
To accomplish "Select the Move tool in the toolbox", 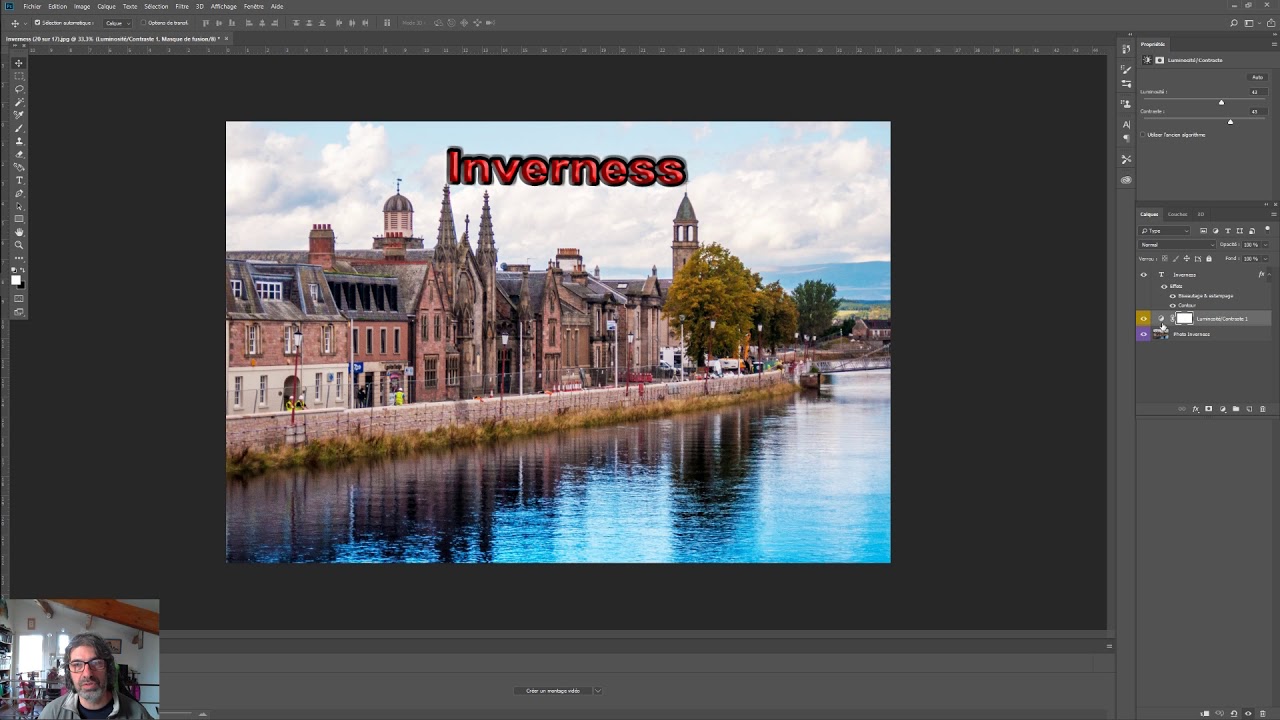I will [x=19, y=63].
